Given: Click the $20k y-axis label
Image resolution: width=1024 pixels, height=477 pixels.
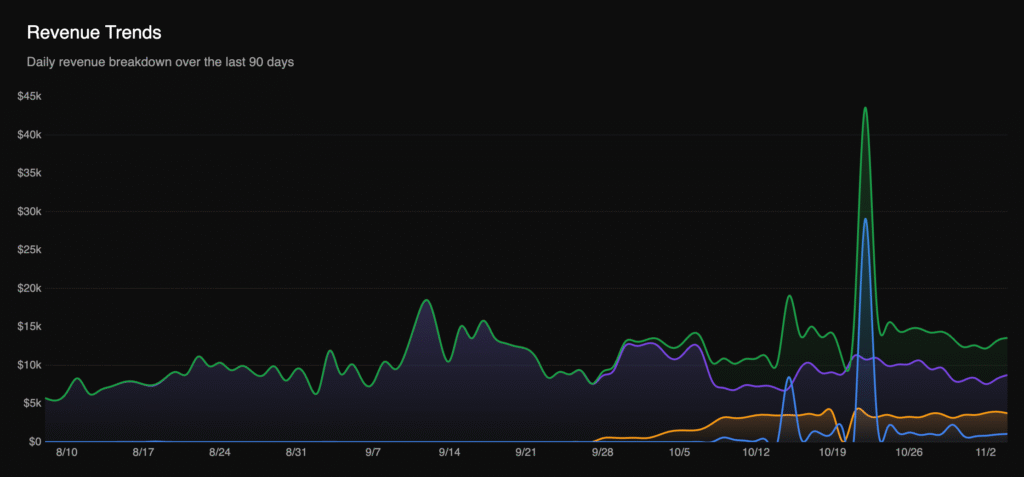Looking at the screenshot, I should (29, 288).
